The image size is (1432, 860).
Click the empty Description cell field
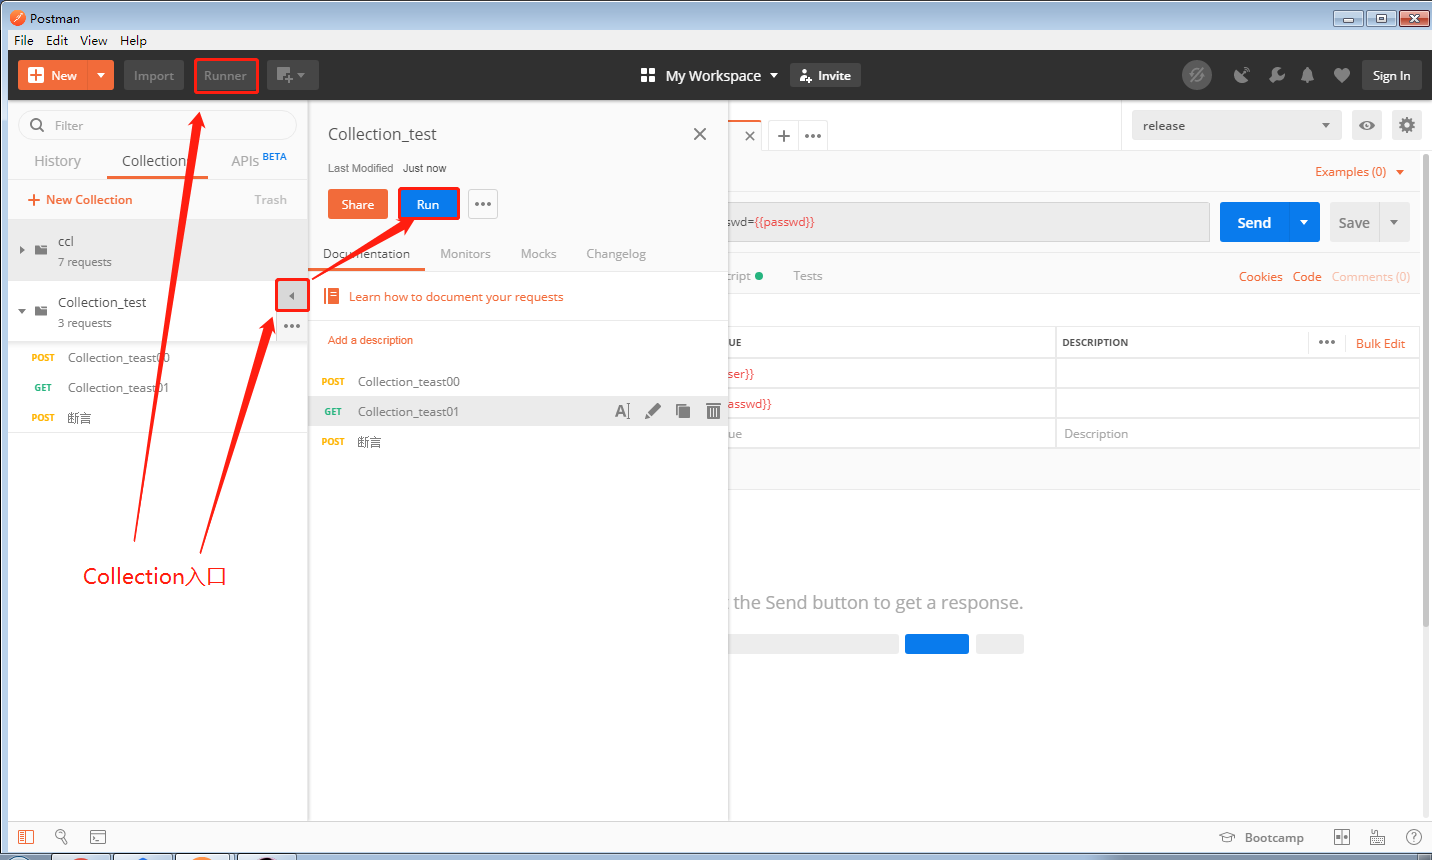(1237, 434)
